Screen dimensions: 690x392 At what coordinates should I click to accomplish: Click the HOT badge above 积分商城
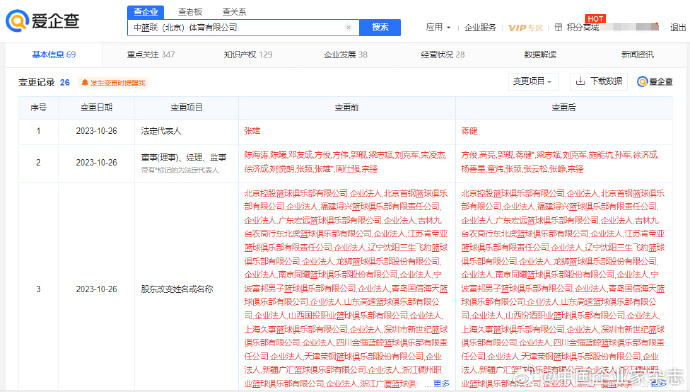tap(595, 19)
